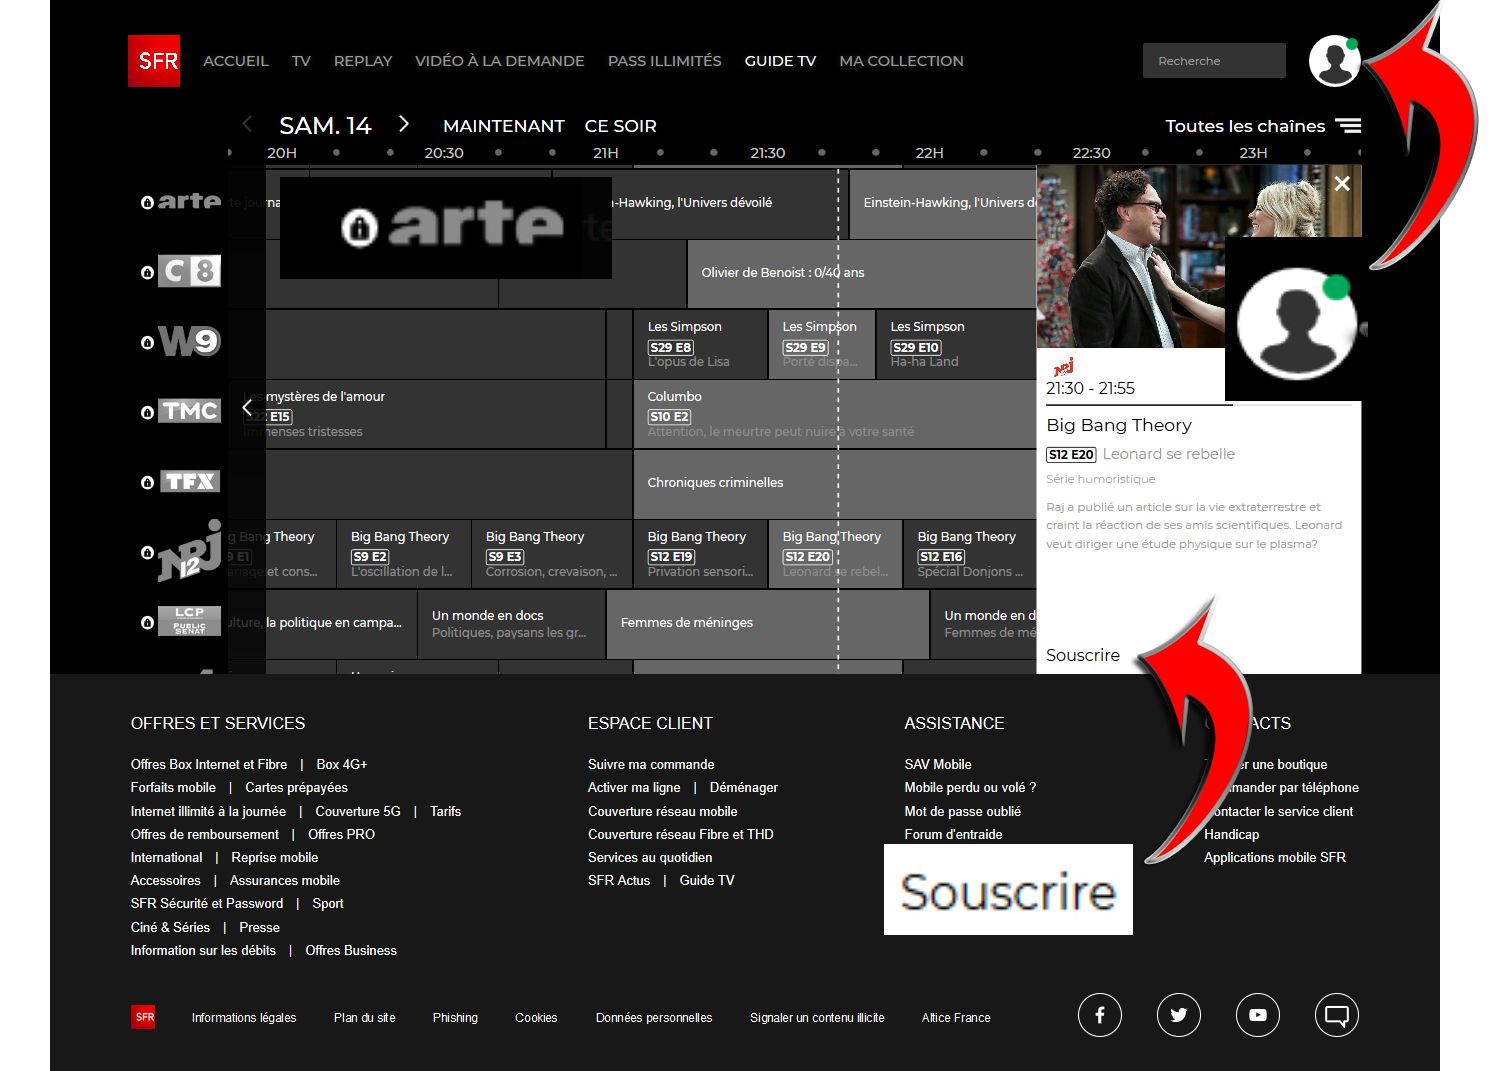The width and height of the screenshot is (1490, 1071).
Task: Select the NRJ12 channel logo
Action: [x=189, y=551]
